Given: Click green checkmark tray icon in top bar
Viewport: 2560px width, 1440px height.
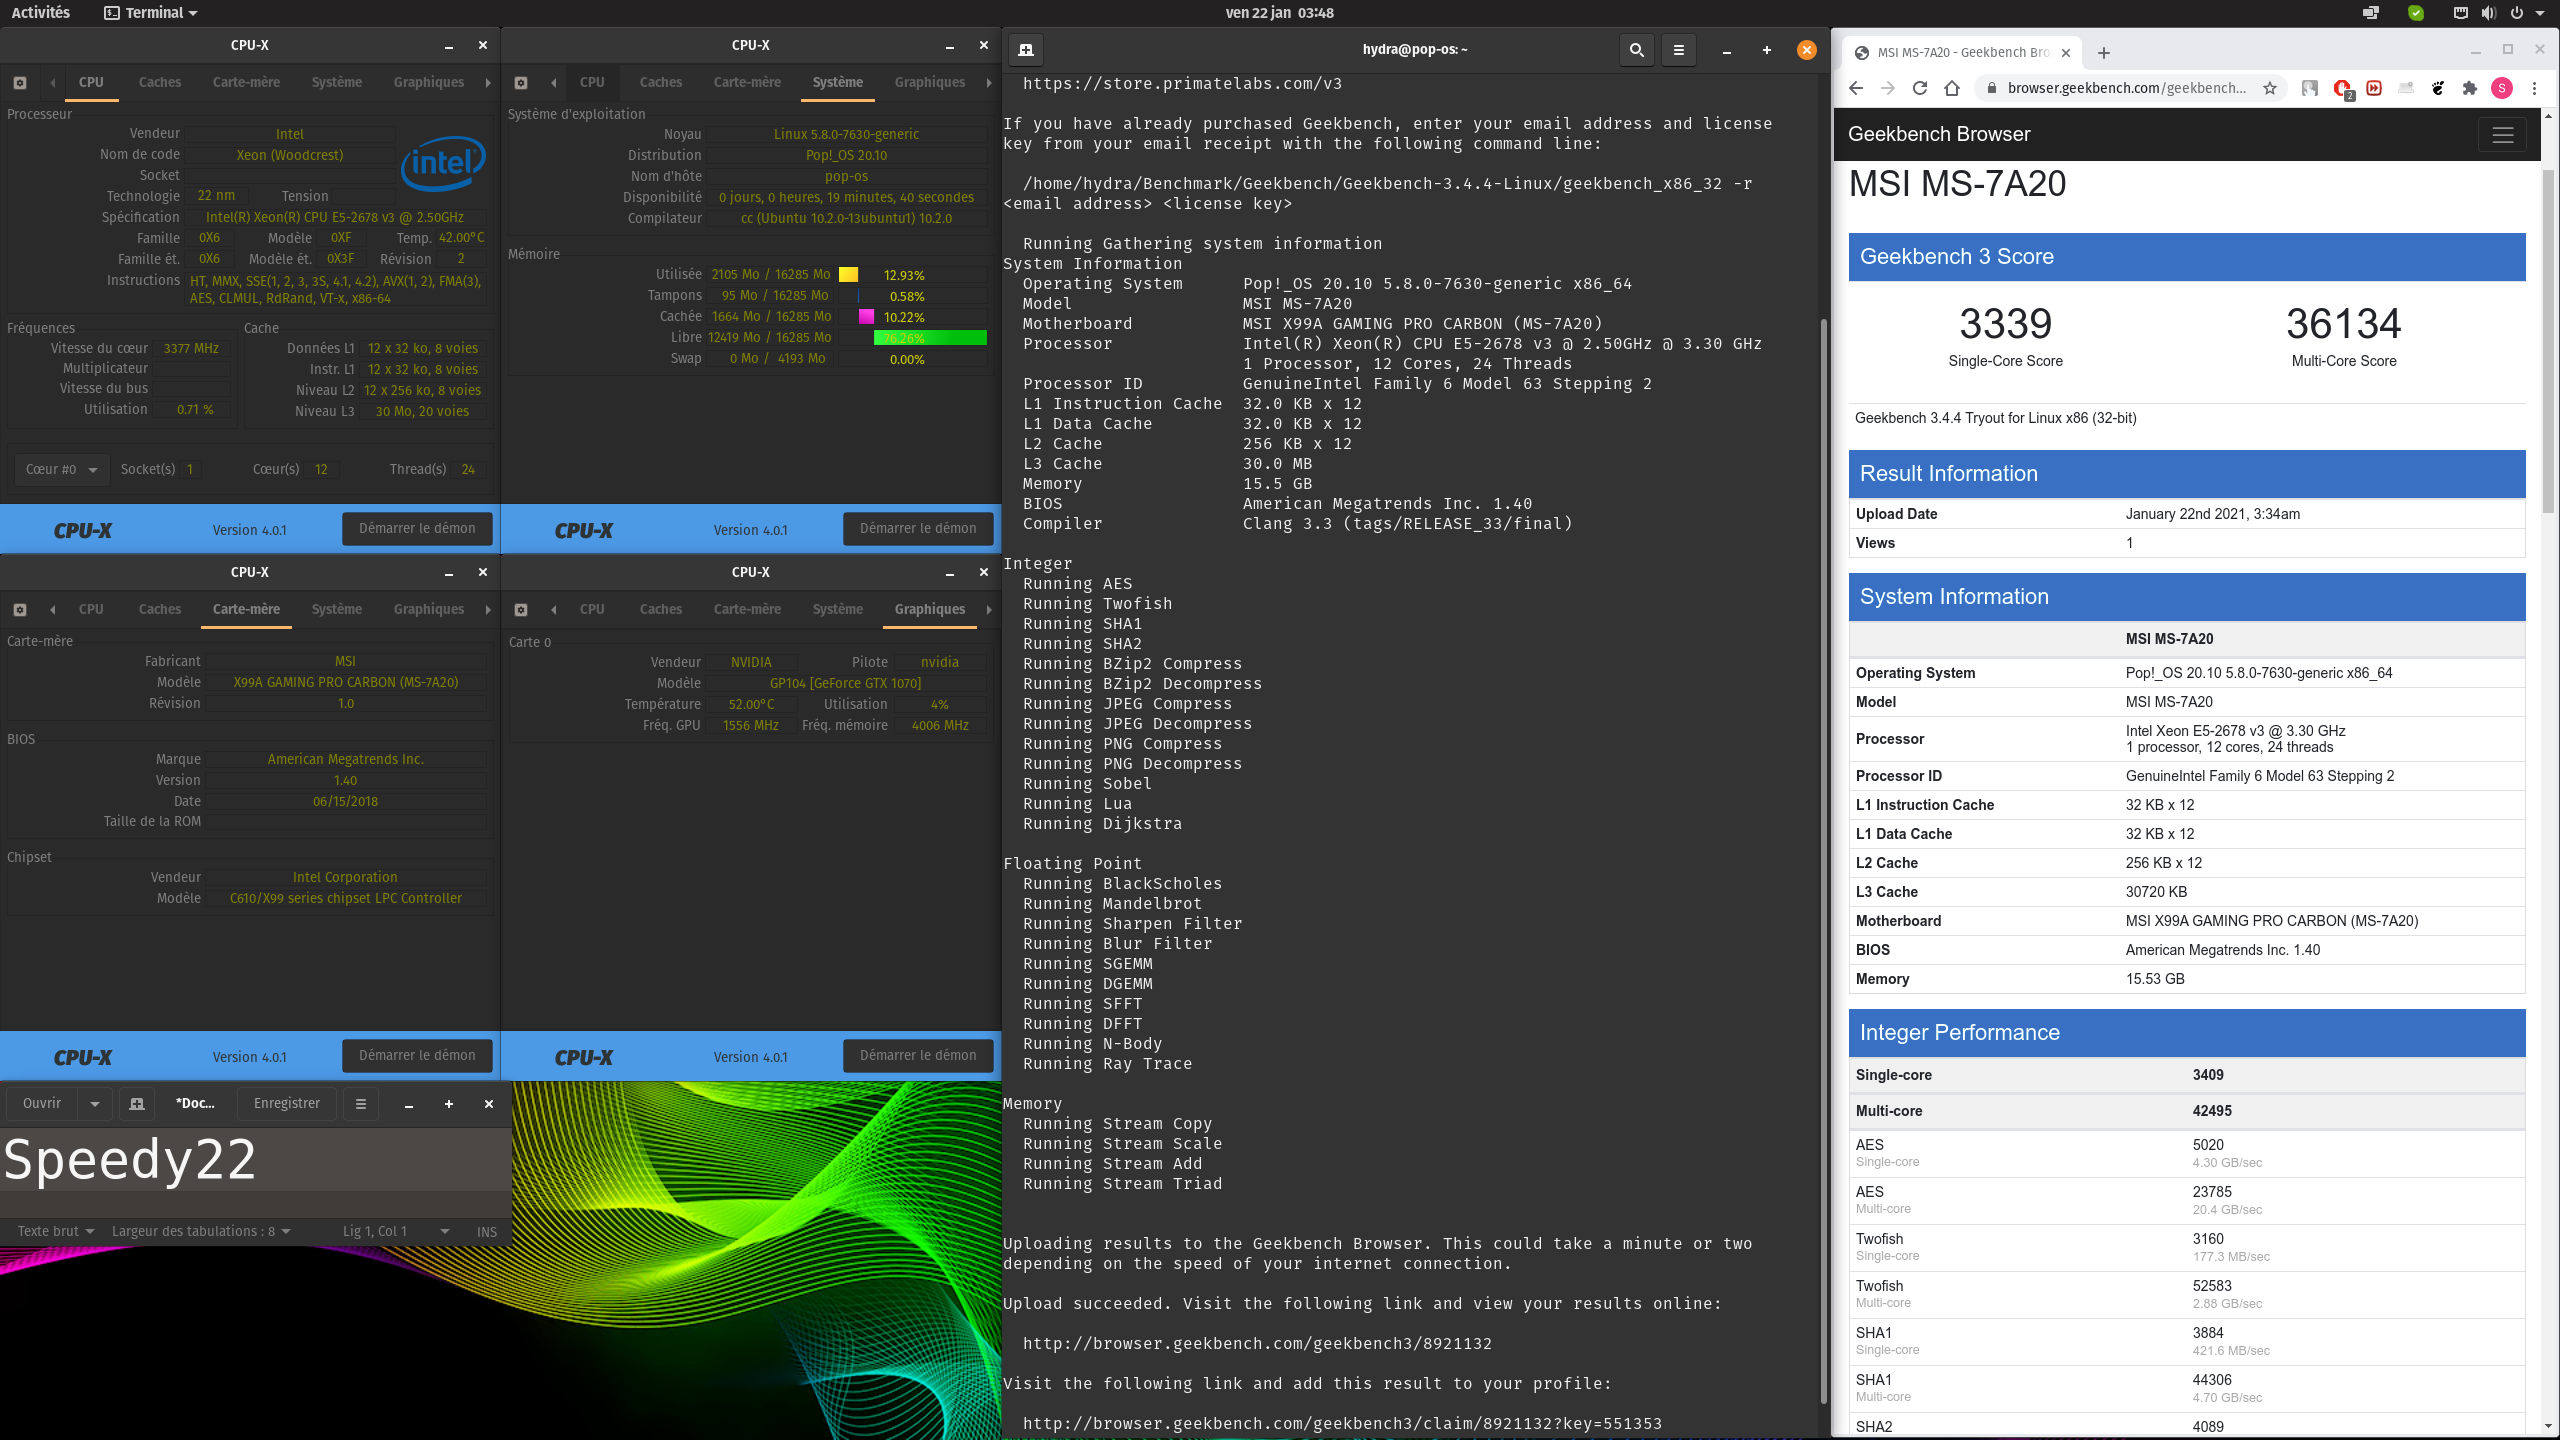Looking at the screenshot, I should [x=2416, y=13].
